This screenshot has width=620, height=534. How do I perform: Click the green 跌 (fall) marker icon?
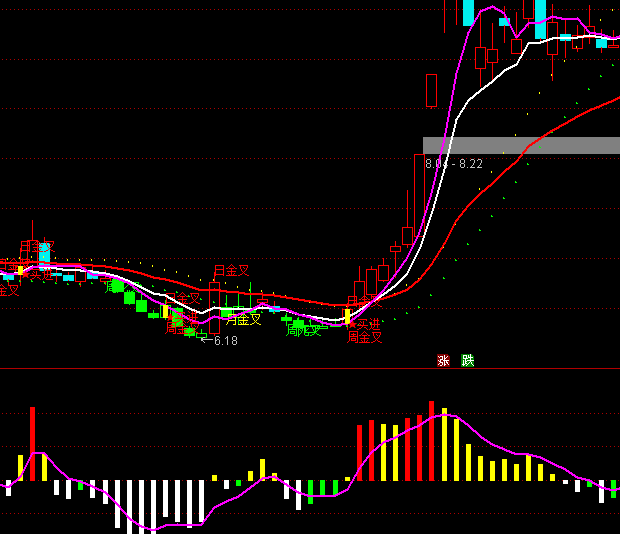click(x=468, y=361)
